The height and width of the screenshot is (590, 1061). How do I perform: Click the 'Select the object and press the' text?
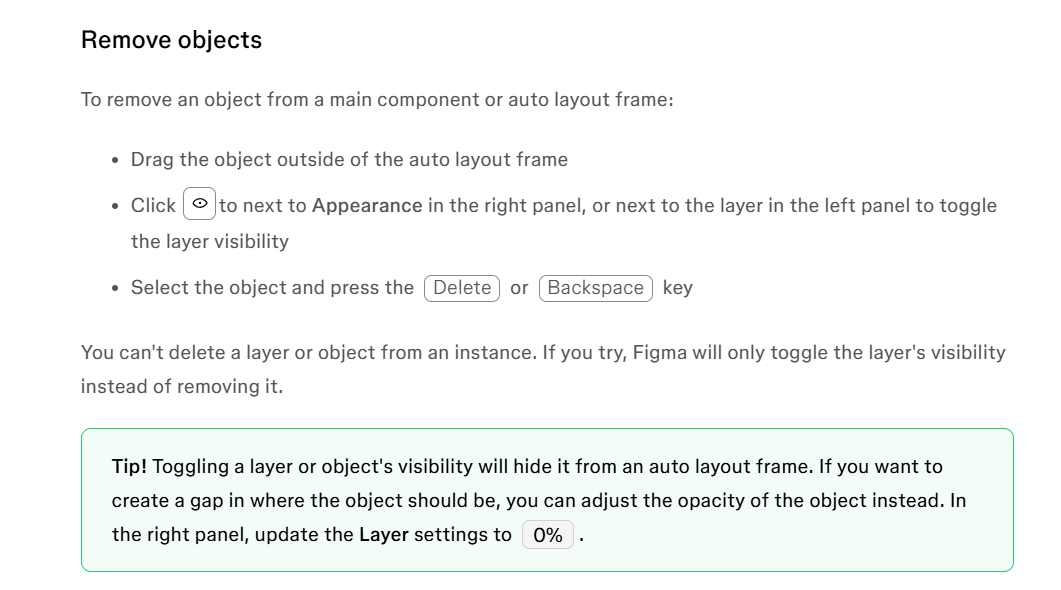pyautogui.click(x=272, y=288)
